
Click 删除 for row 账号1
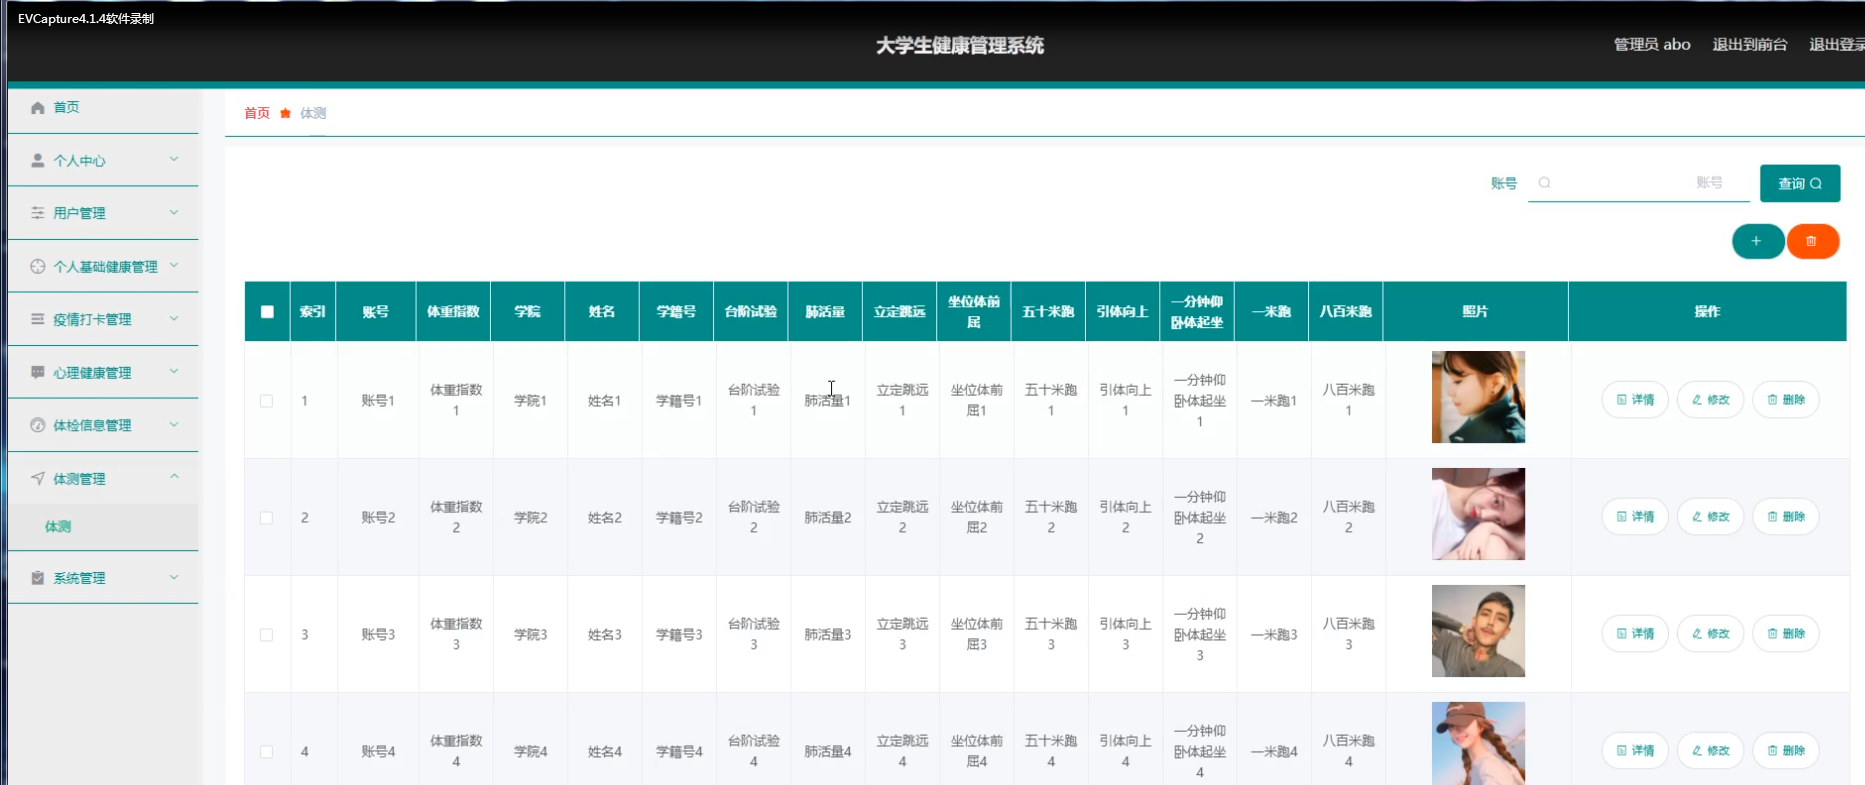1785,400
